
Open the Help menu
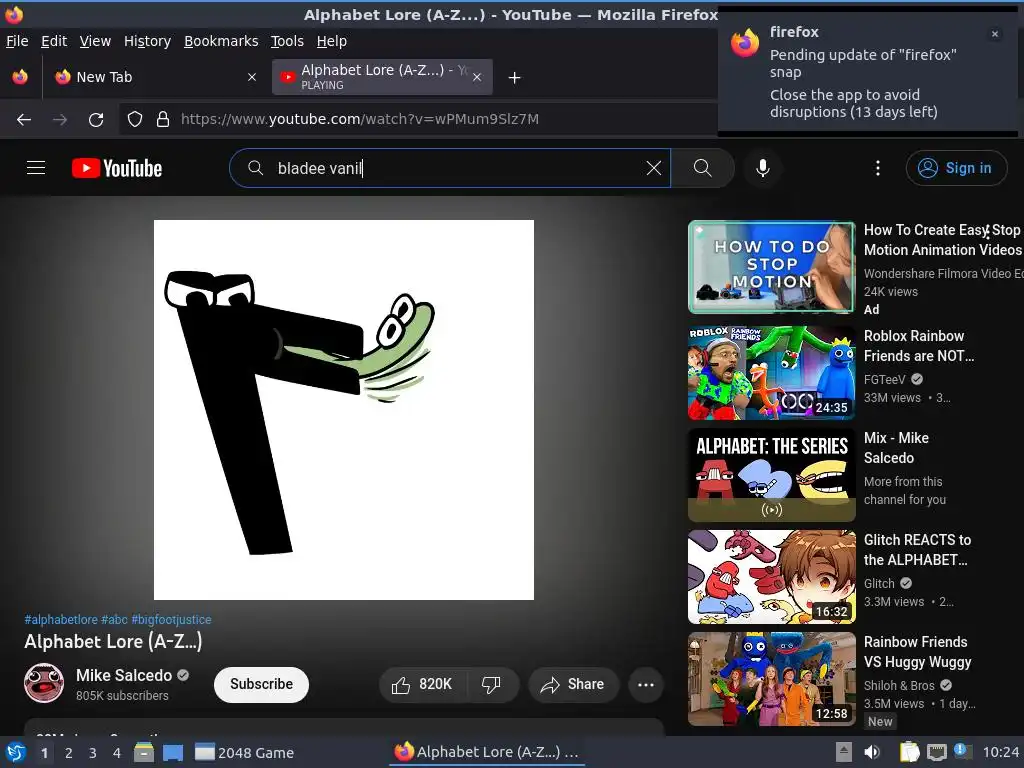(331, 41)
